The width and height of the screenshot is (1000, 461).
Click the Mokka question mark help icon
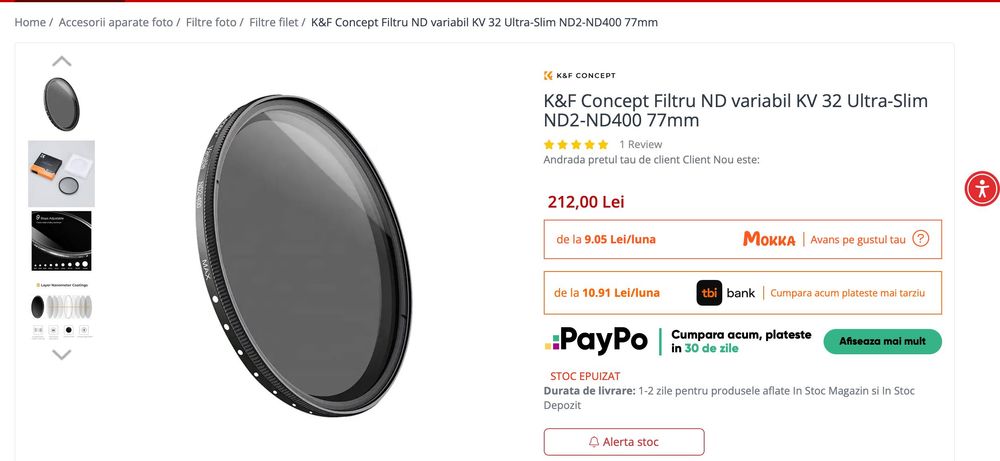pyautogui.click(x=921, y=239)
